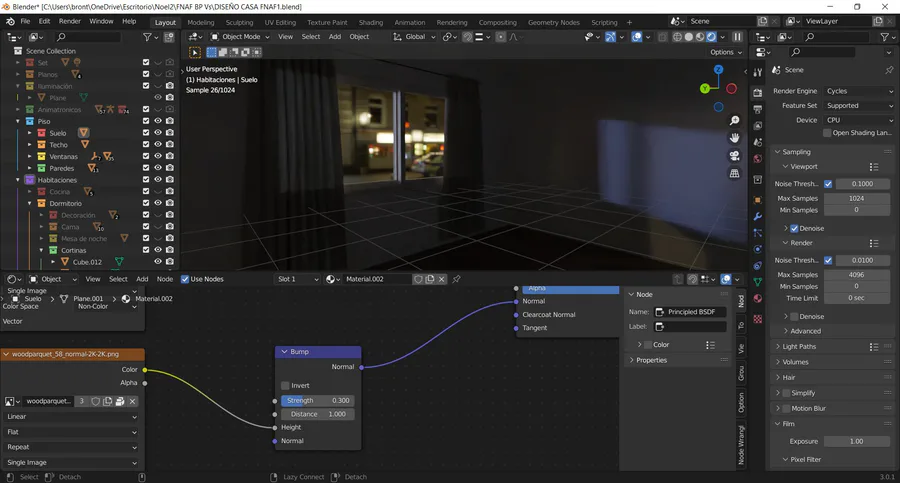The image size is (900, 483).
Task: Switch to the Shading workspace tab
Action: point(370,22)
